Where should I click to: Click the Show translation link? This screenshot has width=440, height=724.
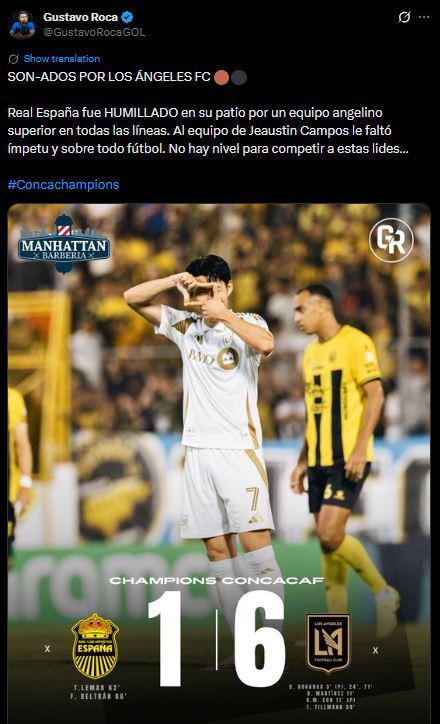click(62, 59)
